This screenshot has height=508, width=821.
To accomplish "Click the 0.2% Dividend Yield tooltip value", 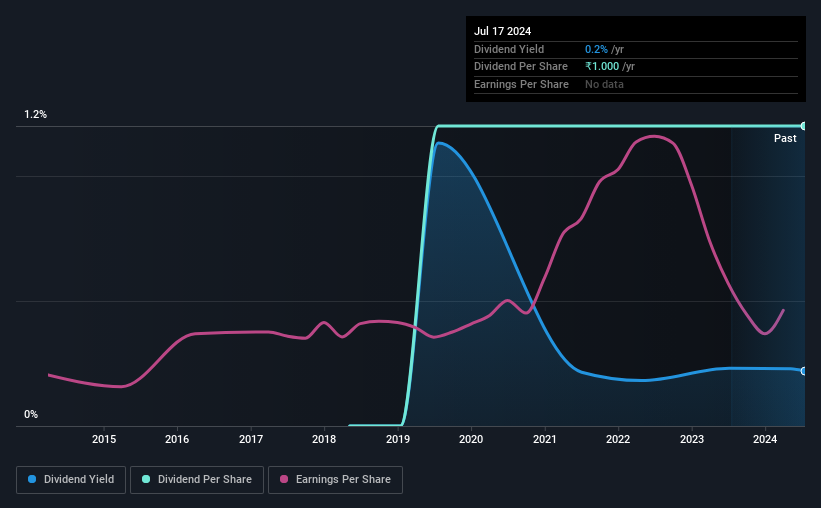I will pos(596,49).
